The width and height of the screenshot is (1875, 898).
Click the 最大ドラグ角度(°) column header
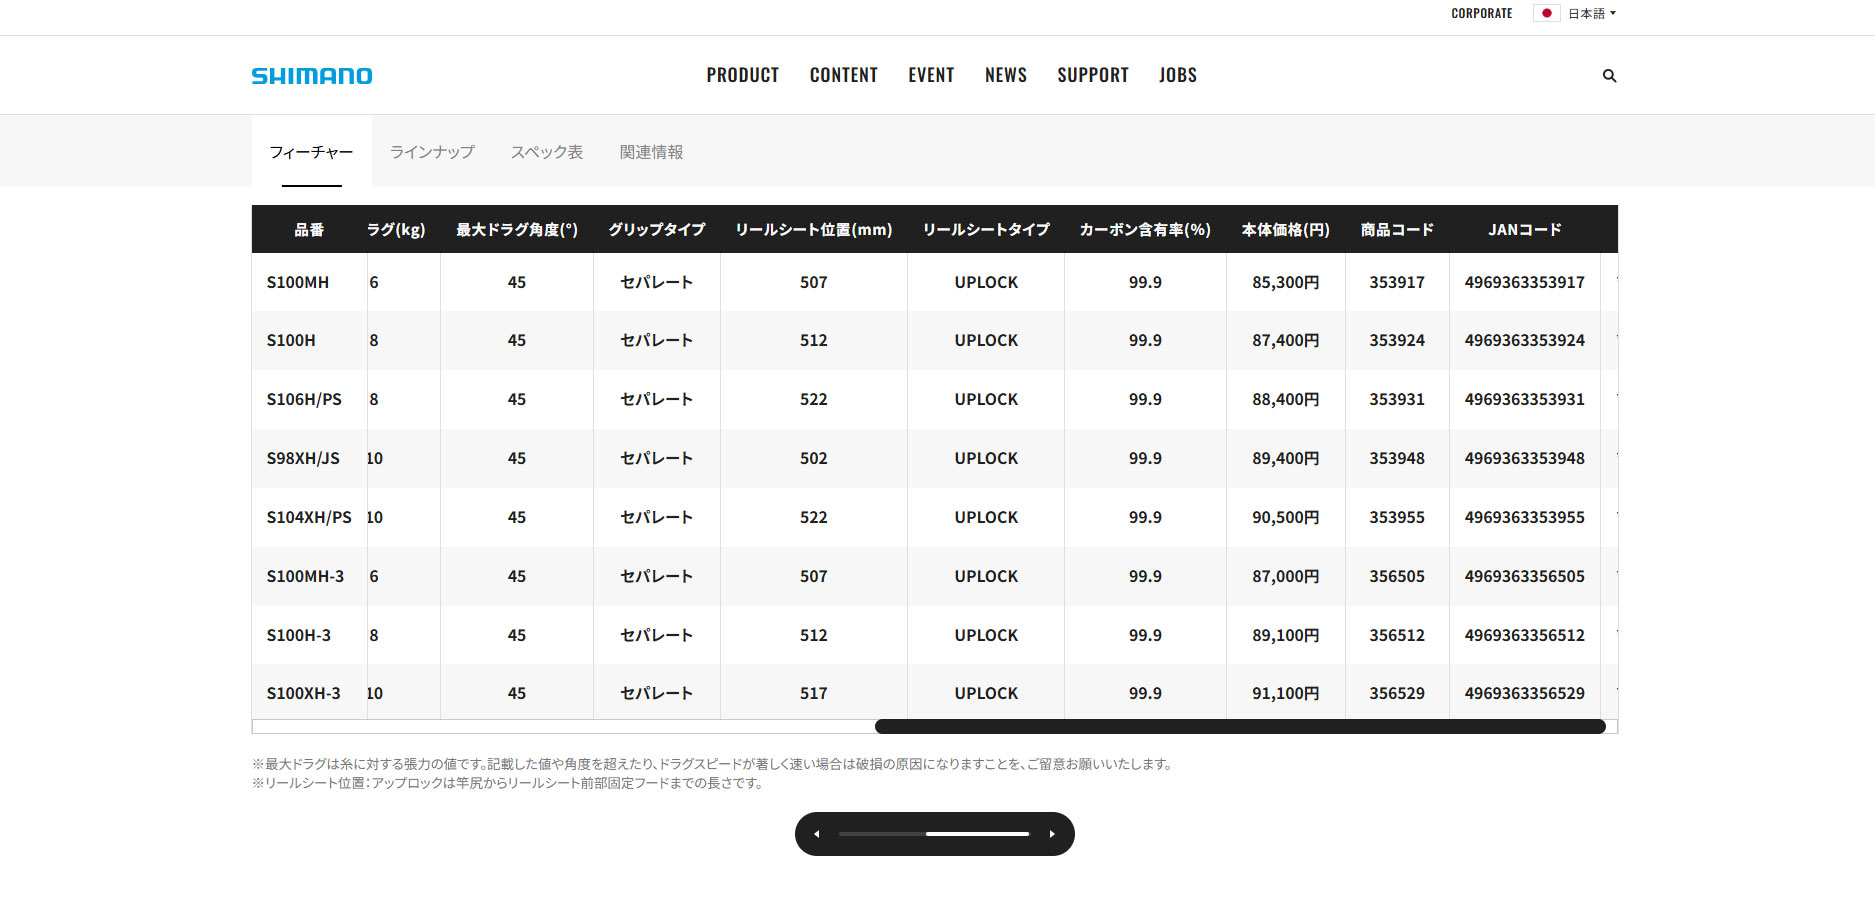point(517,230)
